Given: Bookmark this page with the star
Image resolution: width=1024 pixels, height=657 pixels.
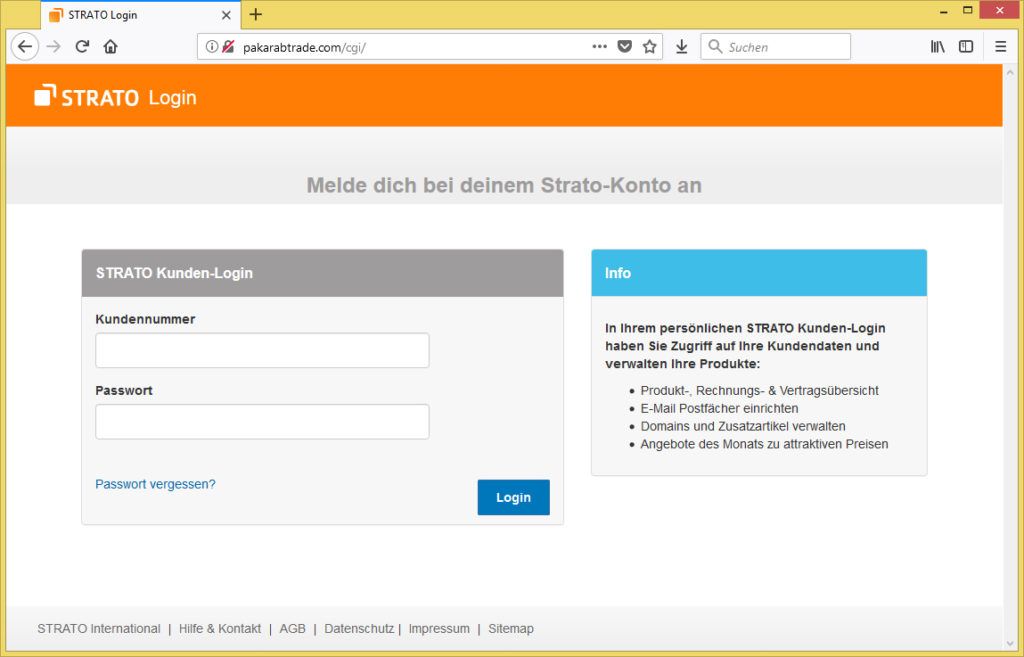Looking at the screenshot, I should point(649,46).
